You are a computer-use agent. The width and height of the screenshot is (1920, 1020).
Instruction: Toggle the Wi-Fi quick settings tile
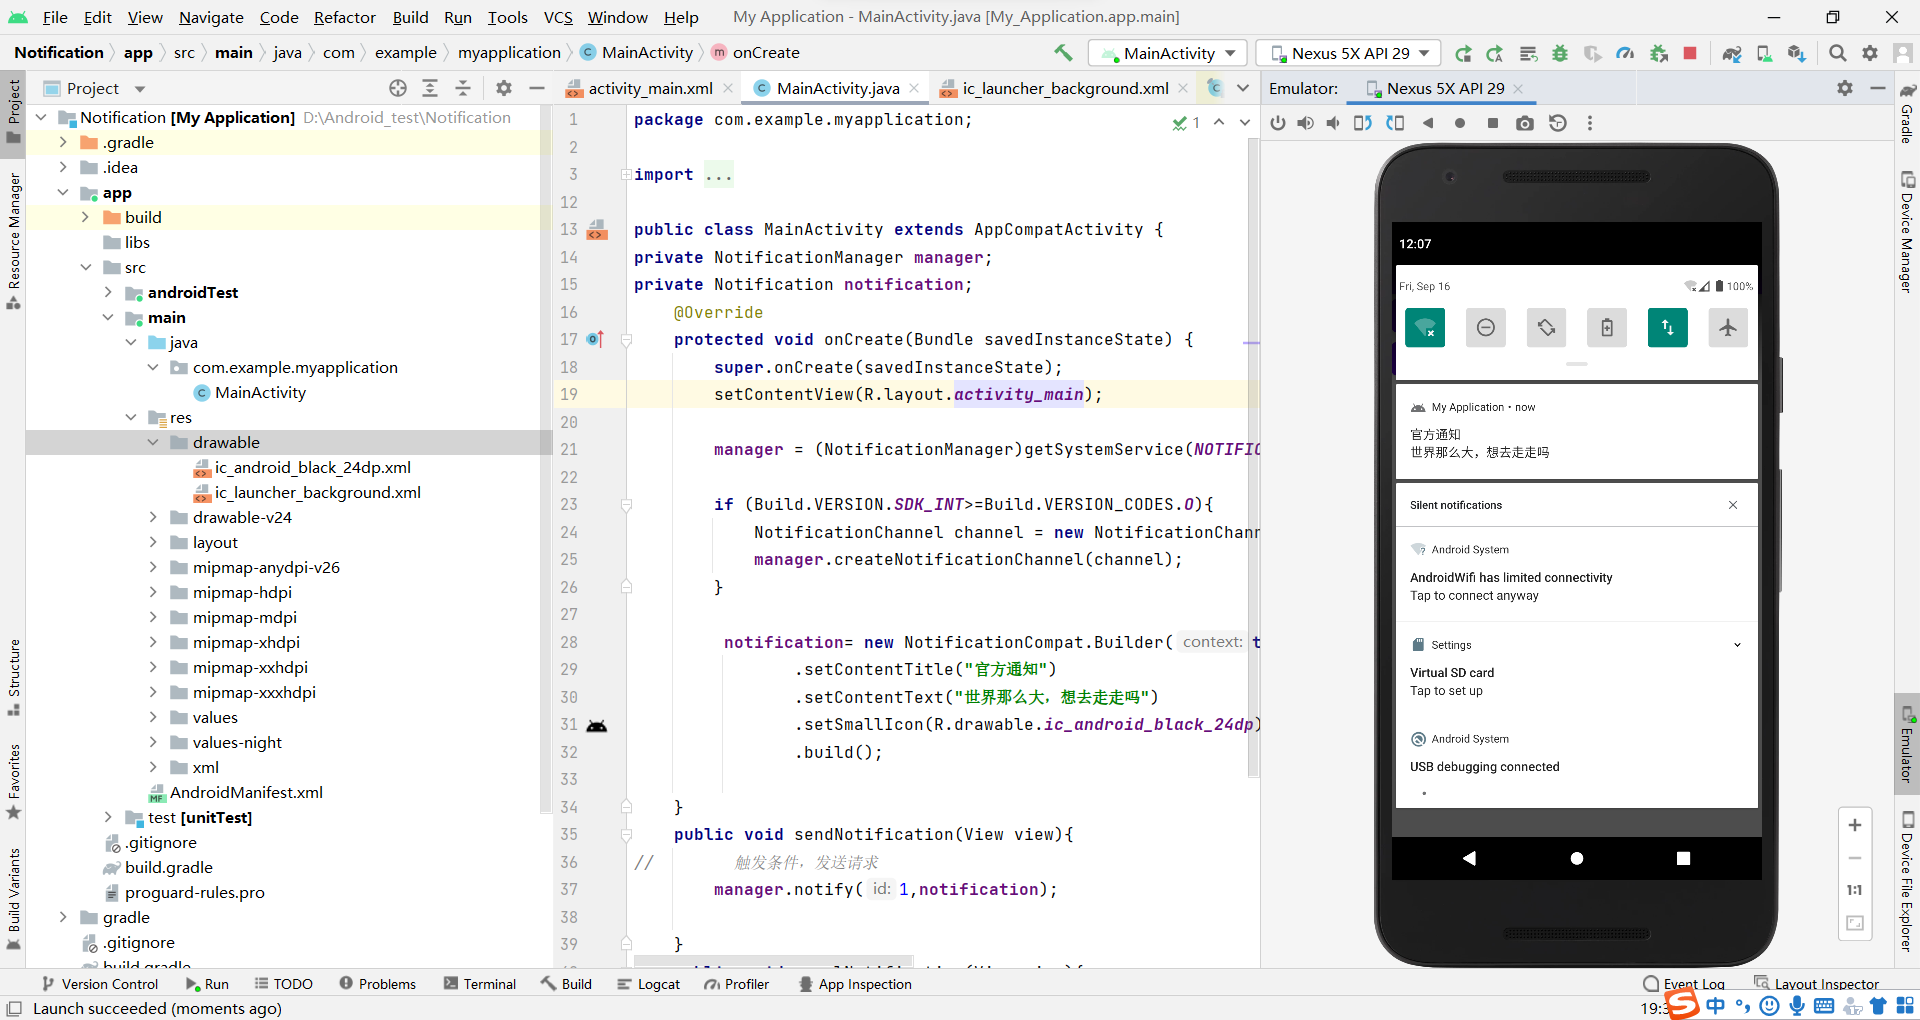pos(1424,327)
